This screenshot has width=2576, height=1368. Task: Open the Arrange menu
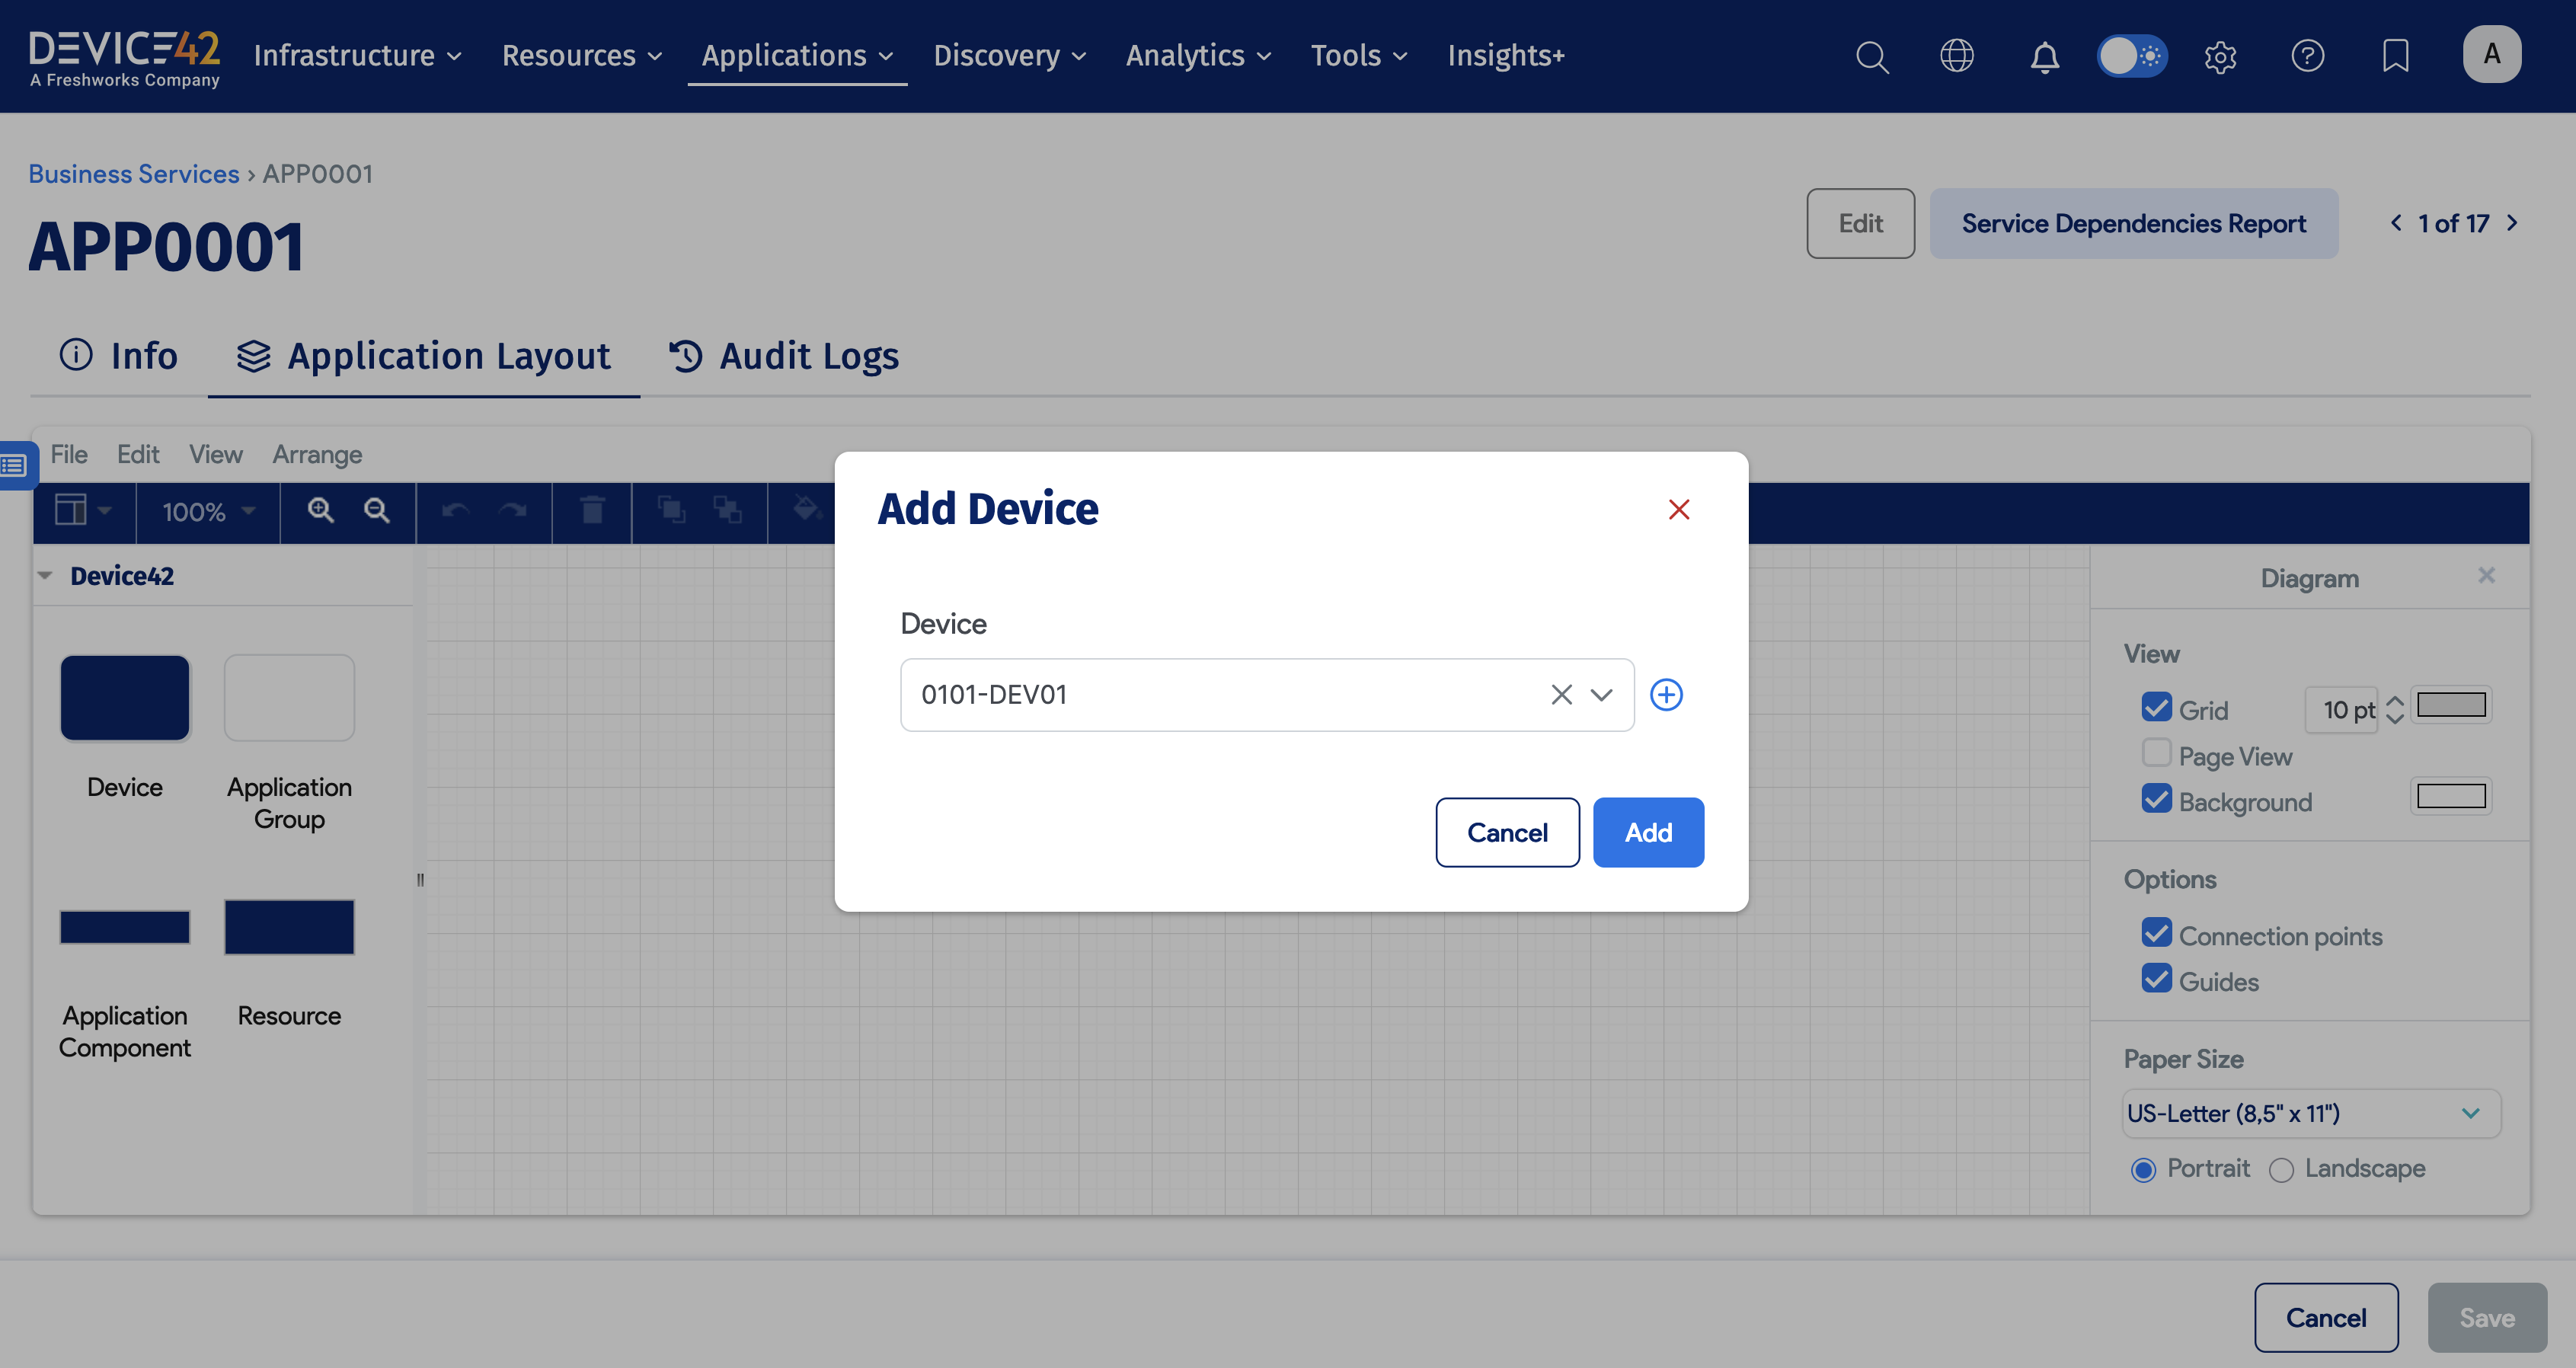pyautogui.click(x=317, y=455)
